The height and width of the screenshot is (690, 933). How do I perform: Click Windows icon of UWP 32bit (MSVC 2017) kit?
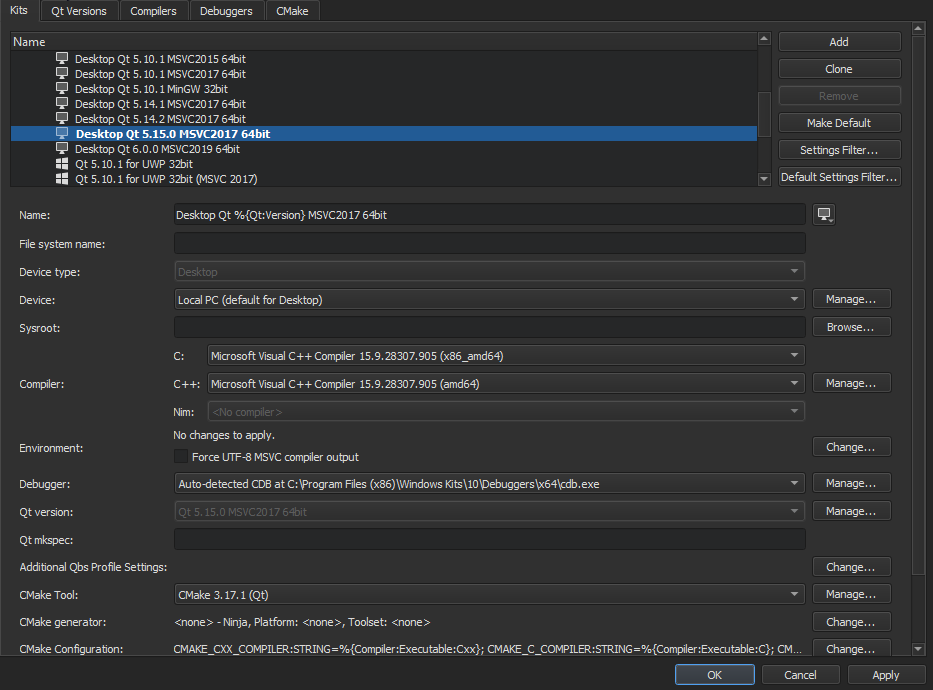click(62, 179)
